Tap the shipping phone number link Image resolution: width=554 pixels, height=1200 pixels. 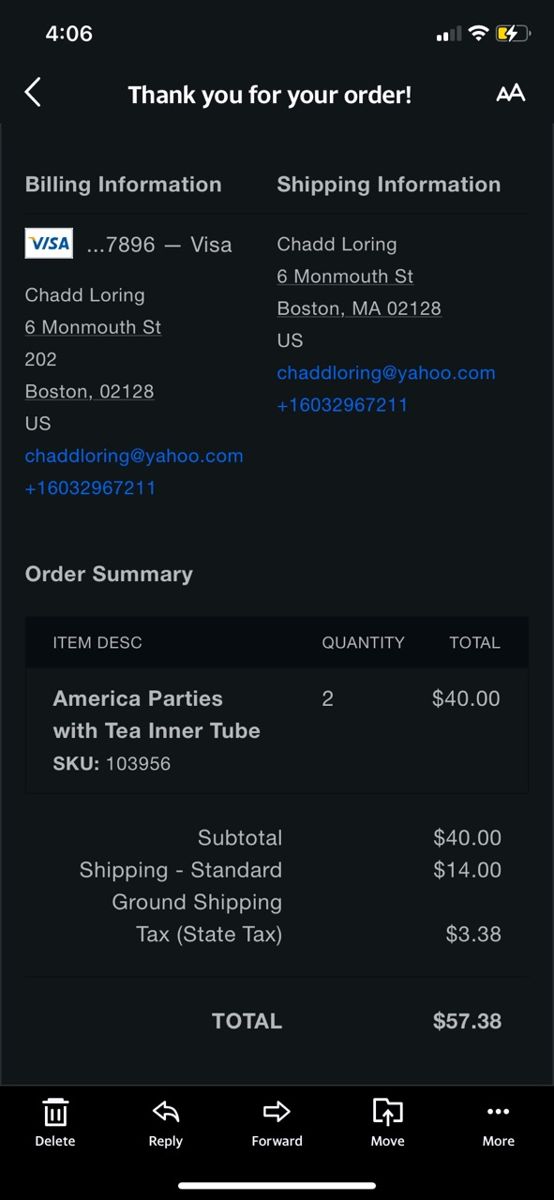click(342, 405)
